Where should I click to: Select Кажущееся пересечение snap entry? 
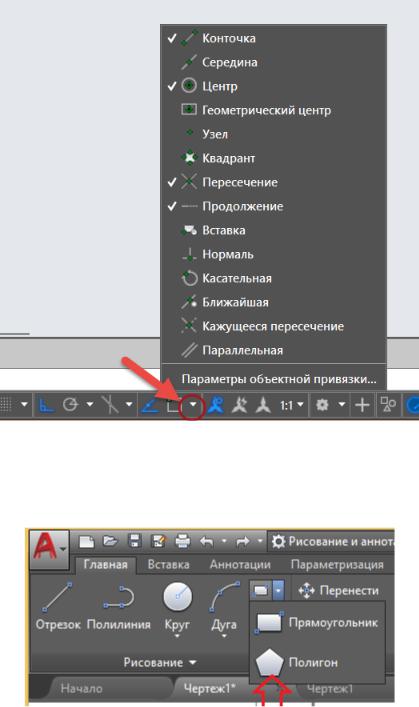[273, 326]
